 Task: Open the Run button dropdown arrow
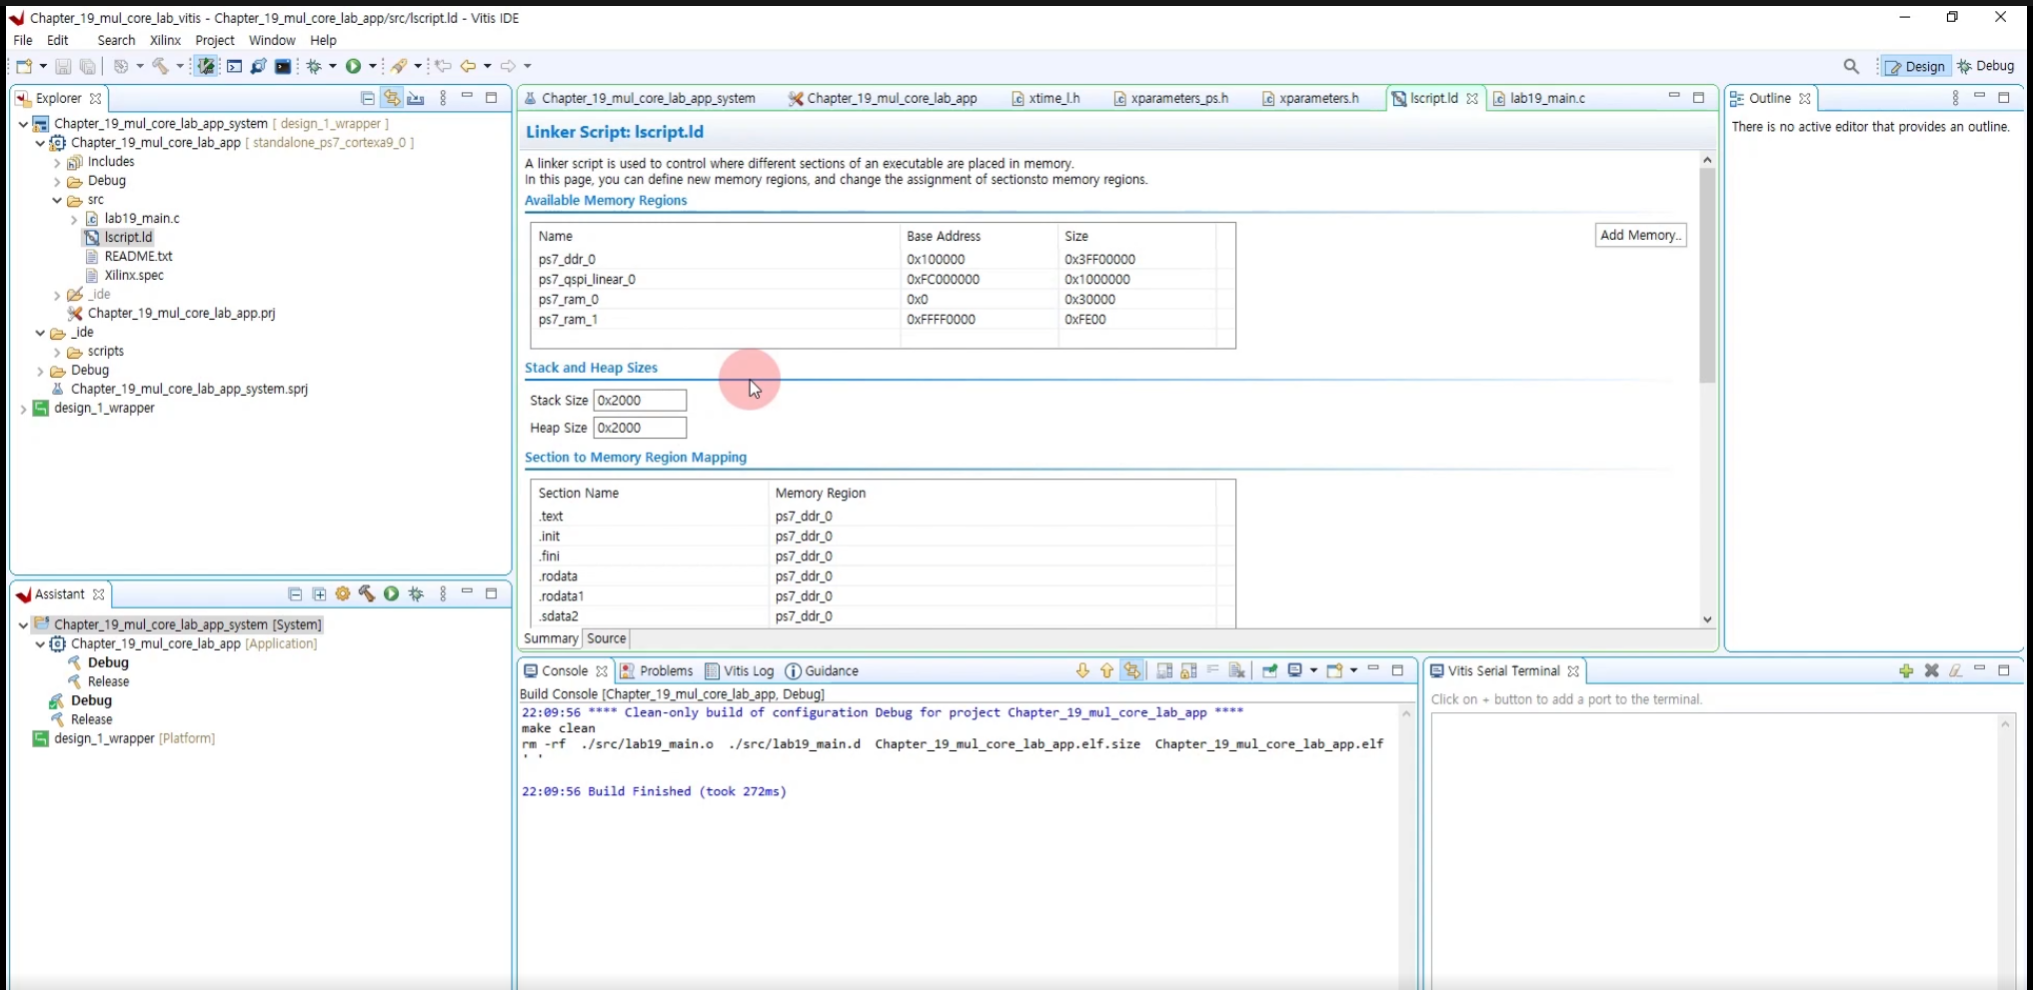[x=372, y=66]
